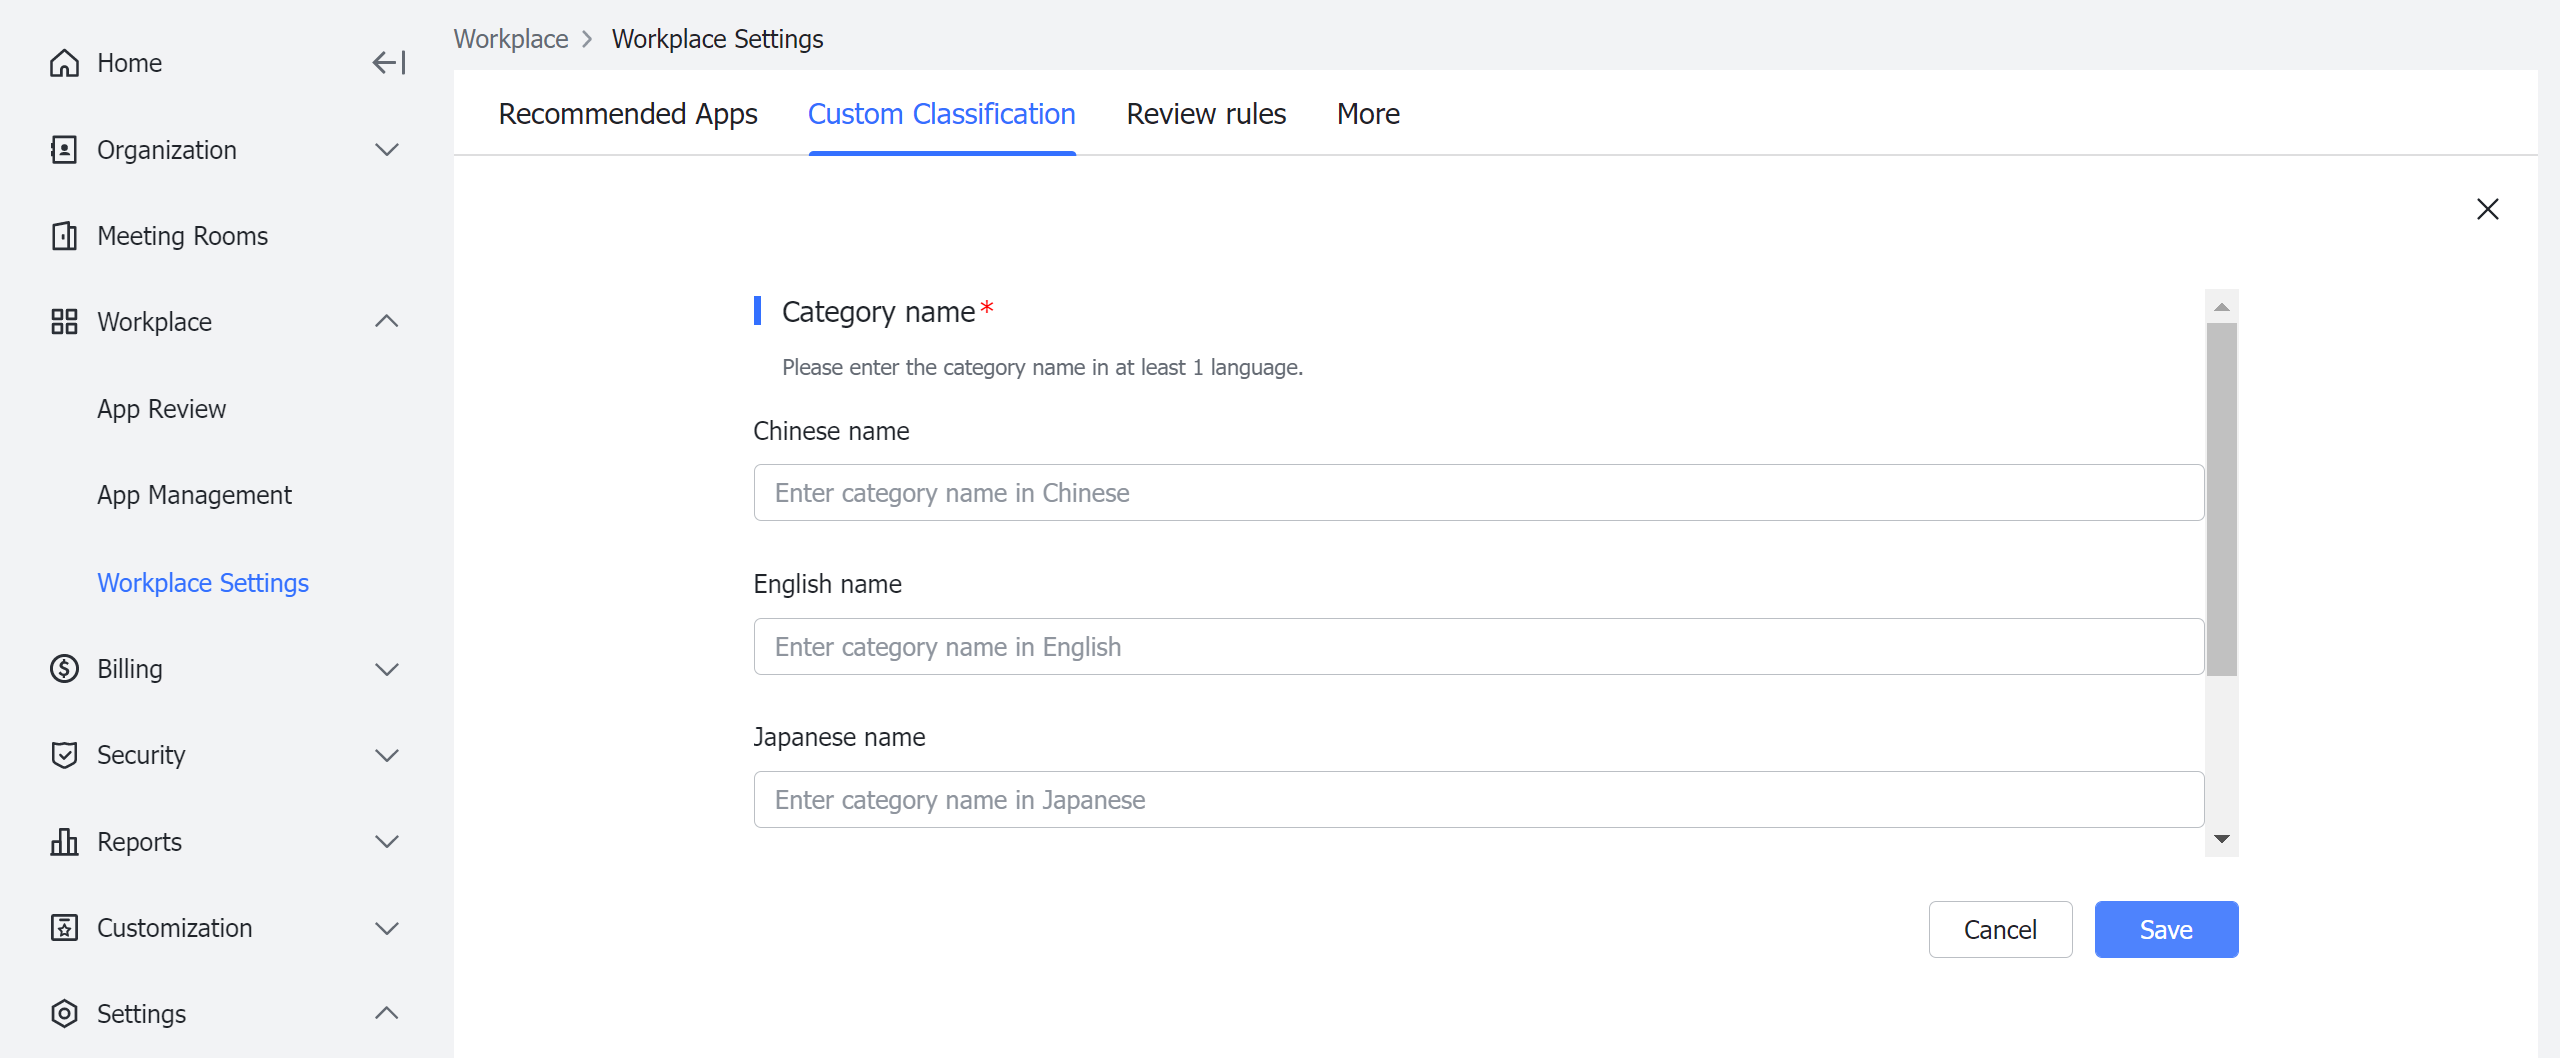2560x1058 pixels.
Task: Focus the Japanese name input field
Action: click(x=1479, y=800)
